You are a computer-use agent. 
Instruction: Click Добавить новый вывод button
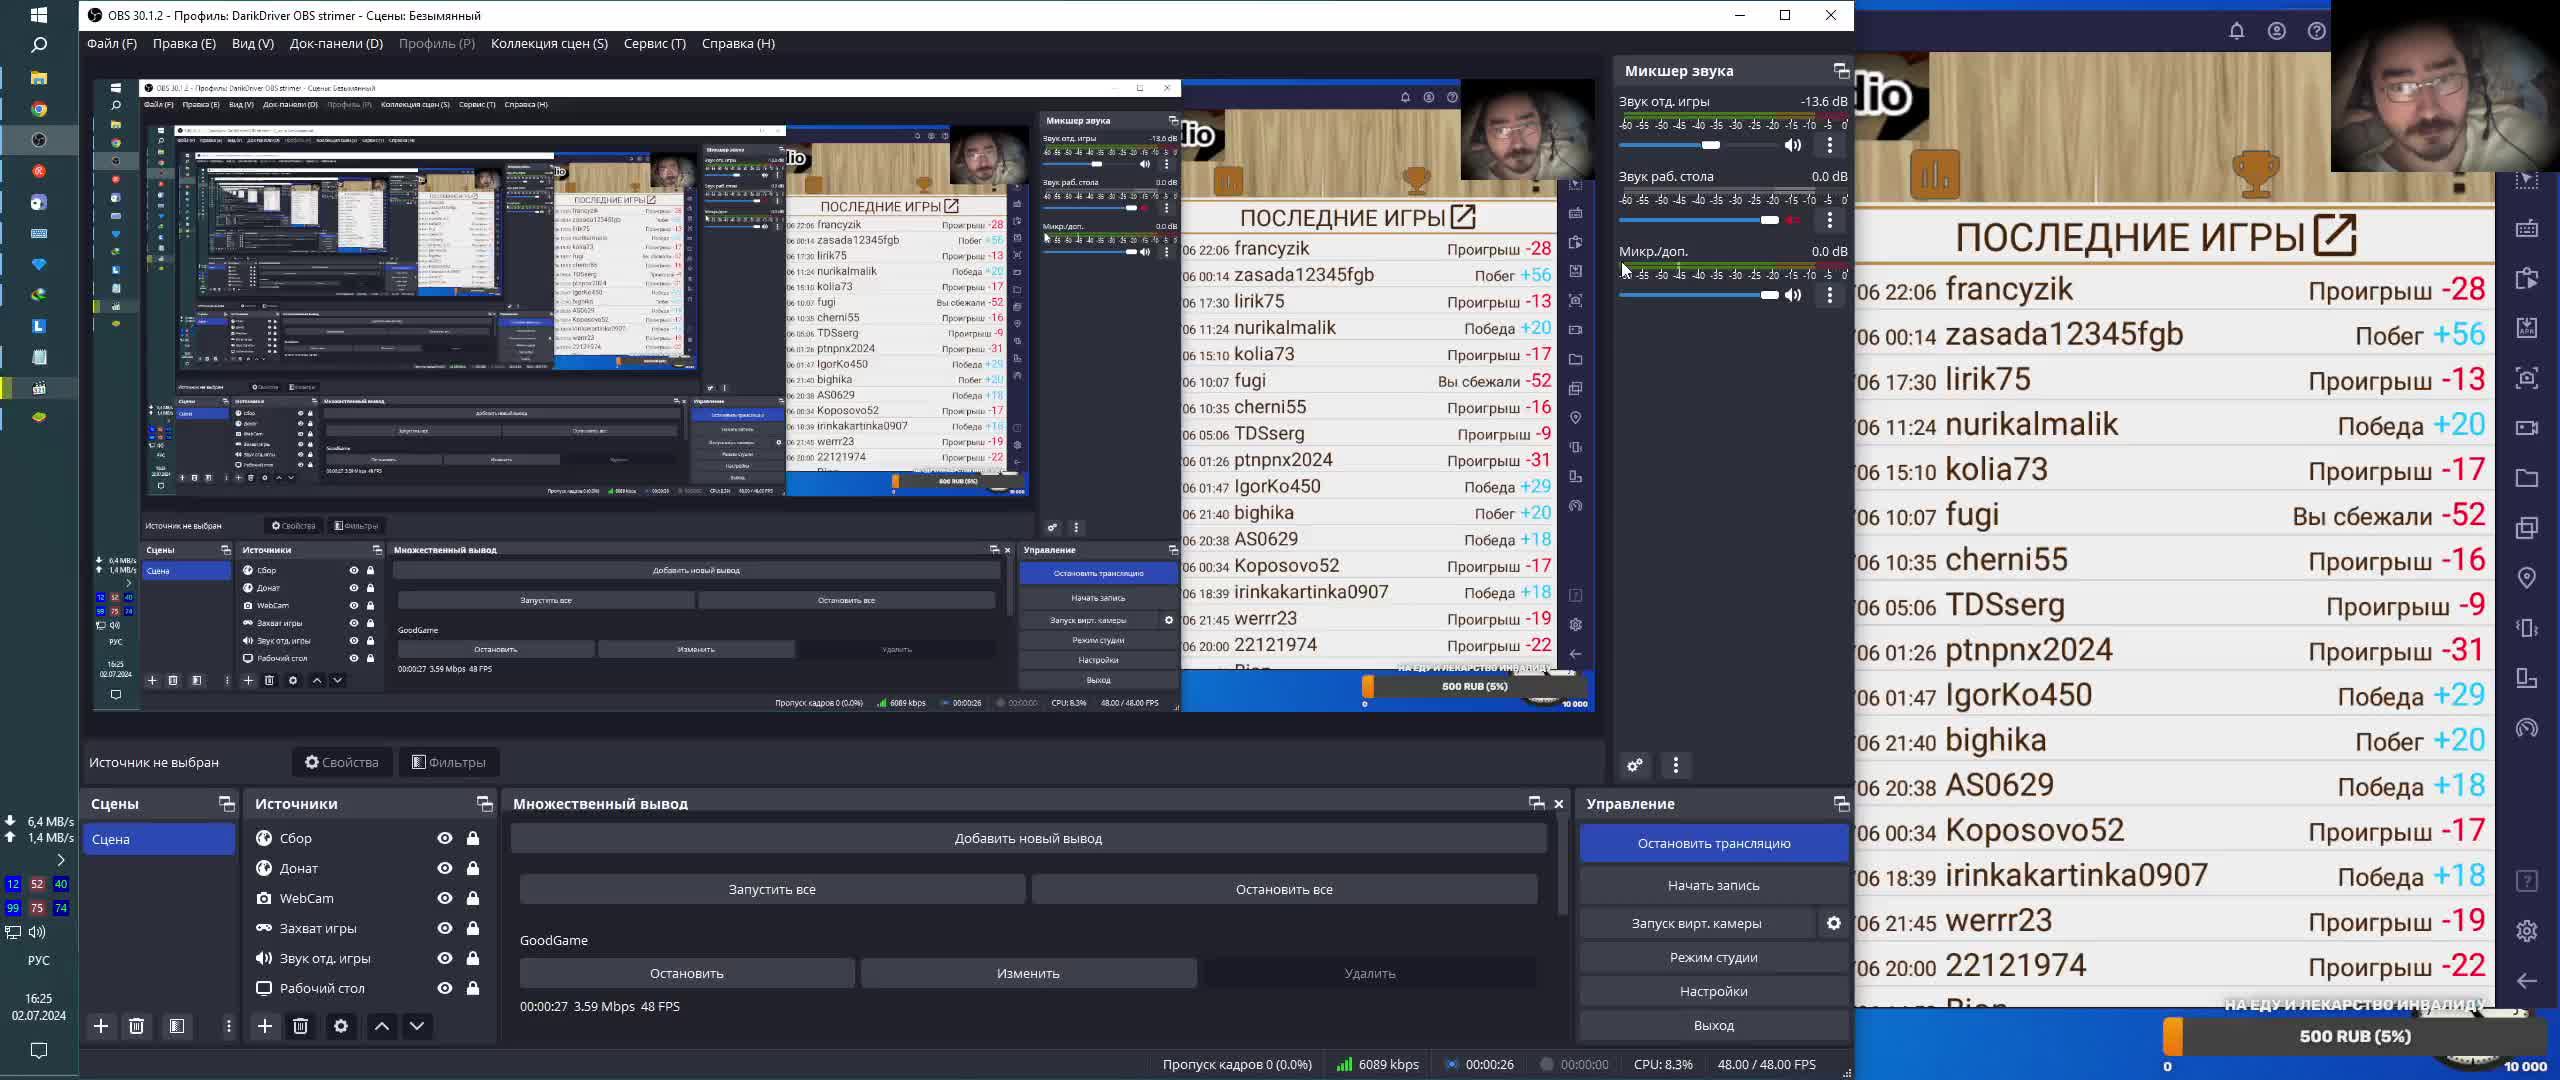click(1028, 838)
